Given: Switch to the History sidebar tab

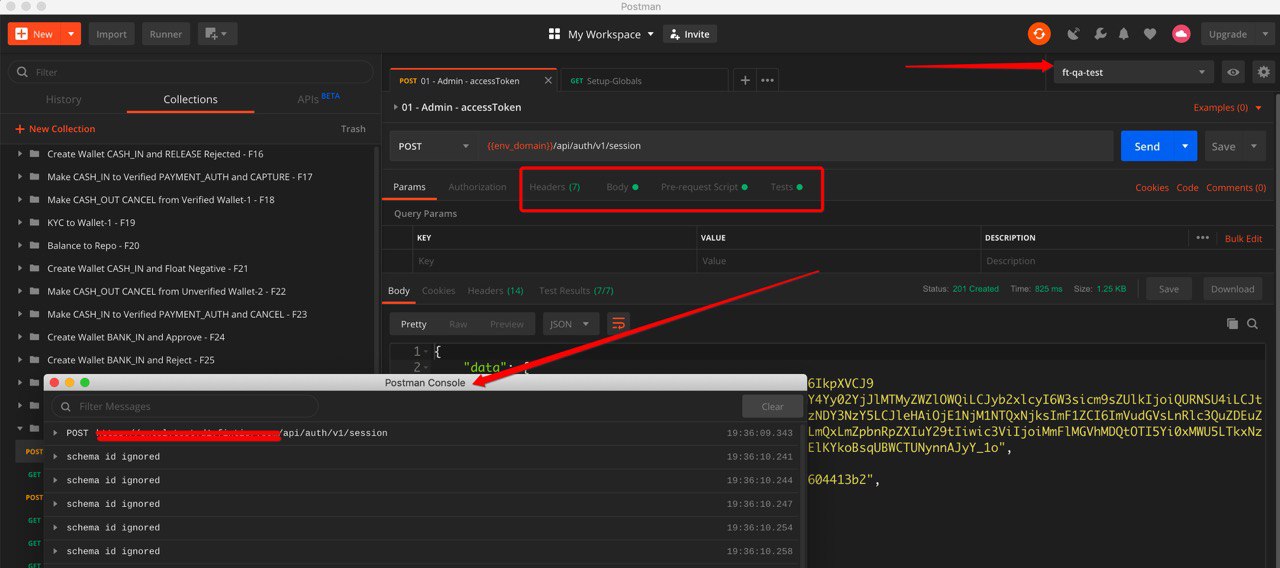Looking at the screenshot, I should (64, 99).
